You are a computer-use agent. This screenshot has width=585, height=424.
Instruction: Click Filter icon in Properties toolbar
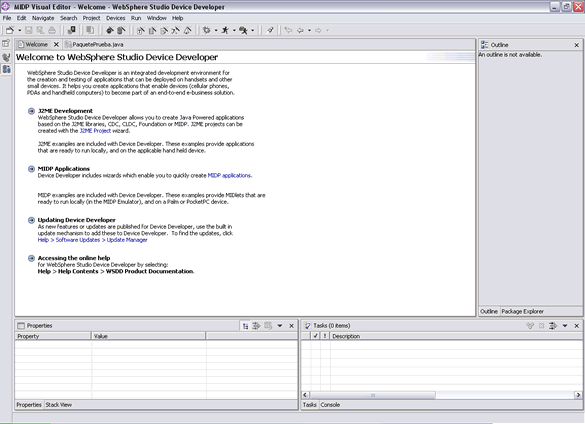tap(256, 326)
